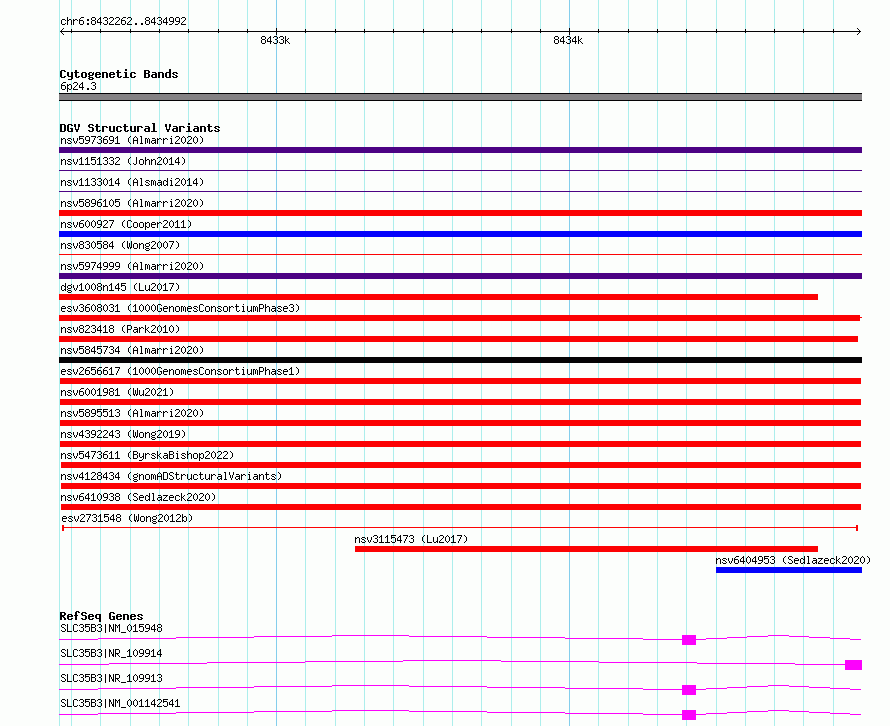Select the nsv6404953 (Sedlazeck2020) blue variant bar
Screen dimensions: 890x726
(789, 570)
